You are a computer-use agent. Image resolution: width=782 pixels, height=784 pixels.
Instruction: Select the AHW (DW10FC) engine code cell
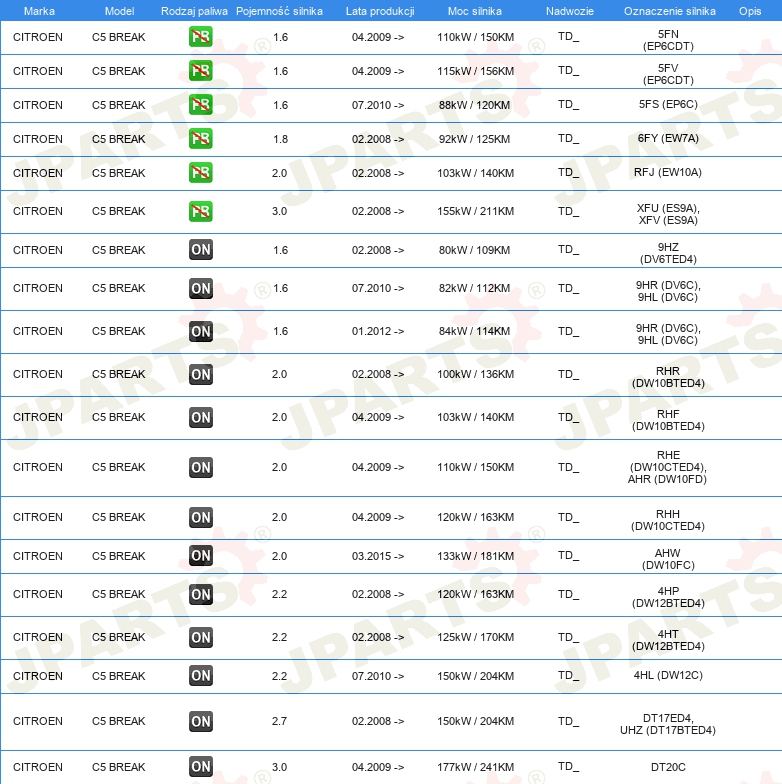[x=668, y=559]
